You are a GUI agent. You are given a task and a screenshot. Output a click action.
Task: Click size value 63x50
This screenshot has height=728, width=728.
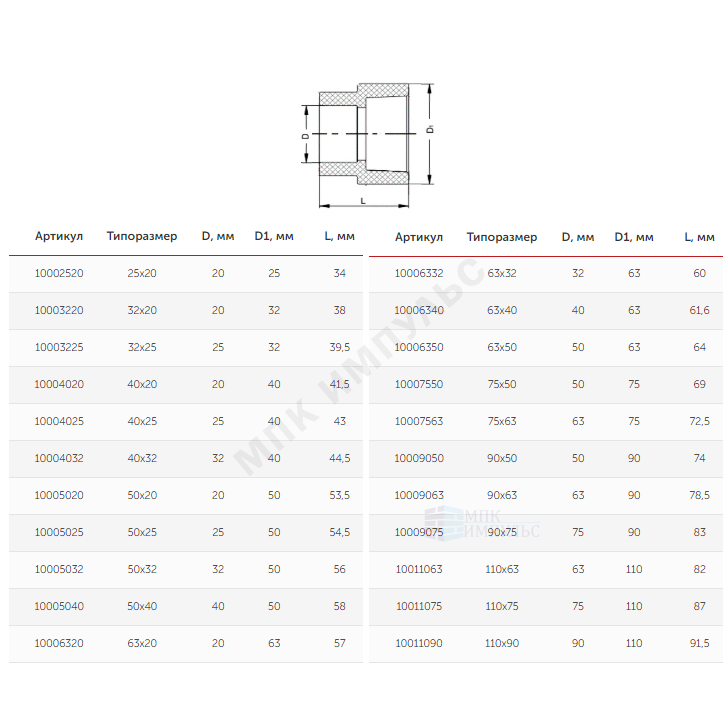502,347
